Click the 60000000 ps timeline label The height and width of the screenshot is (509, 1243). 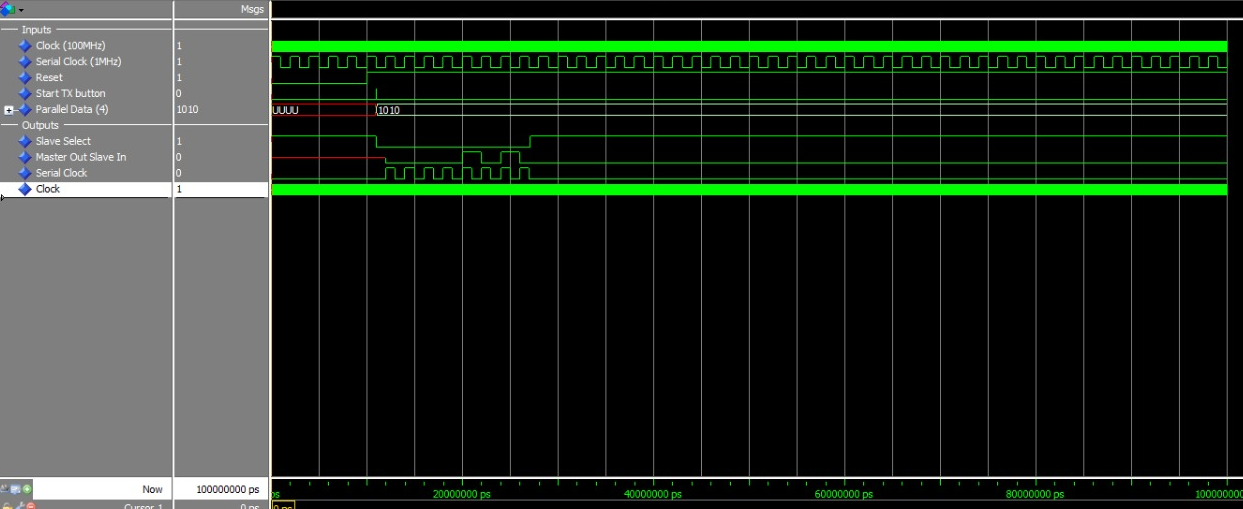tap(845, 494)
